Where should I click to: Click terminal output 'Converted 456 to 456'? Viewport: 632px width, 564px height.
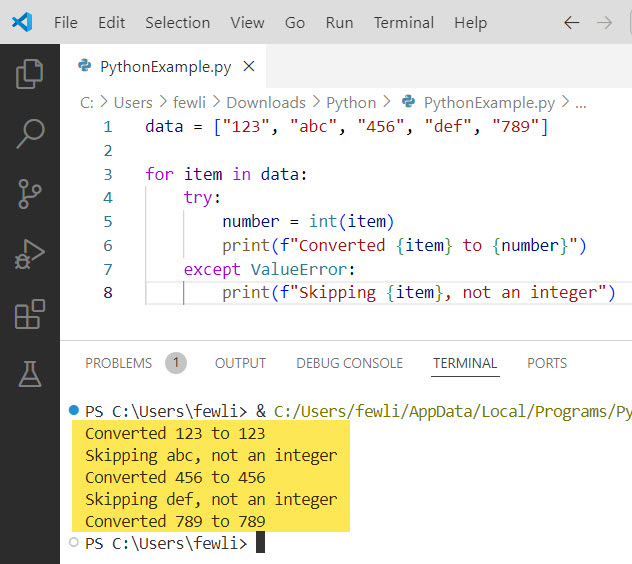(175, 477)
